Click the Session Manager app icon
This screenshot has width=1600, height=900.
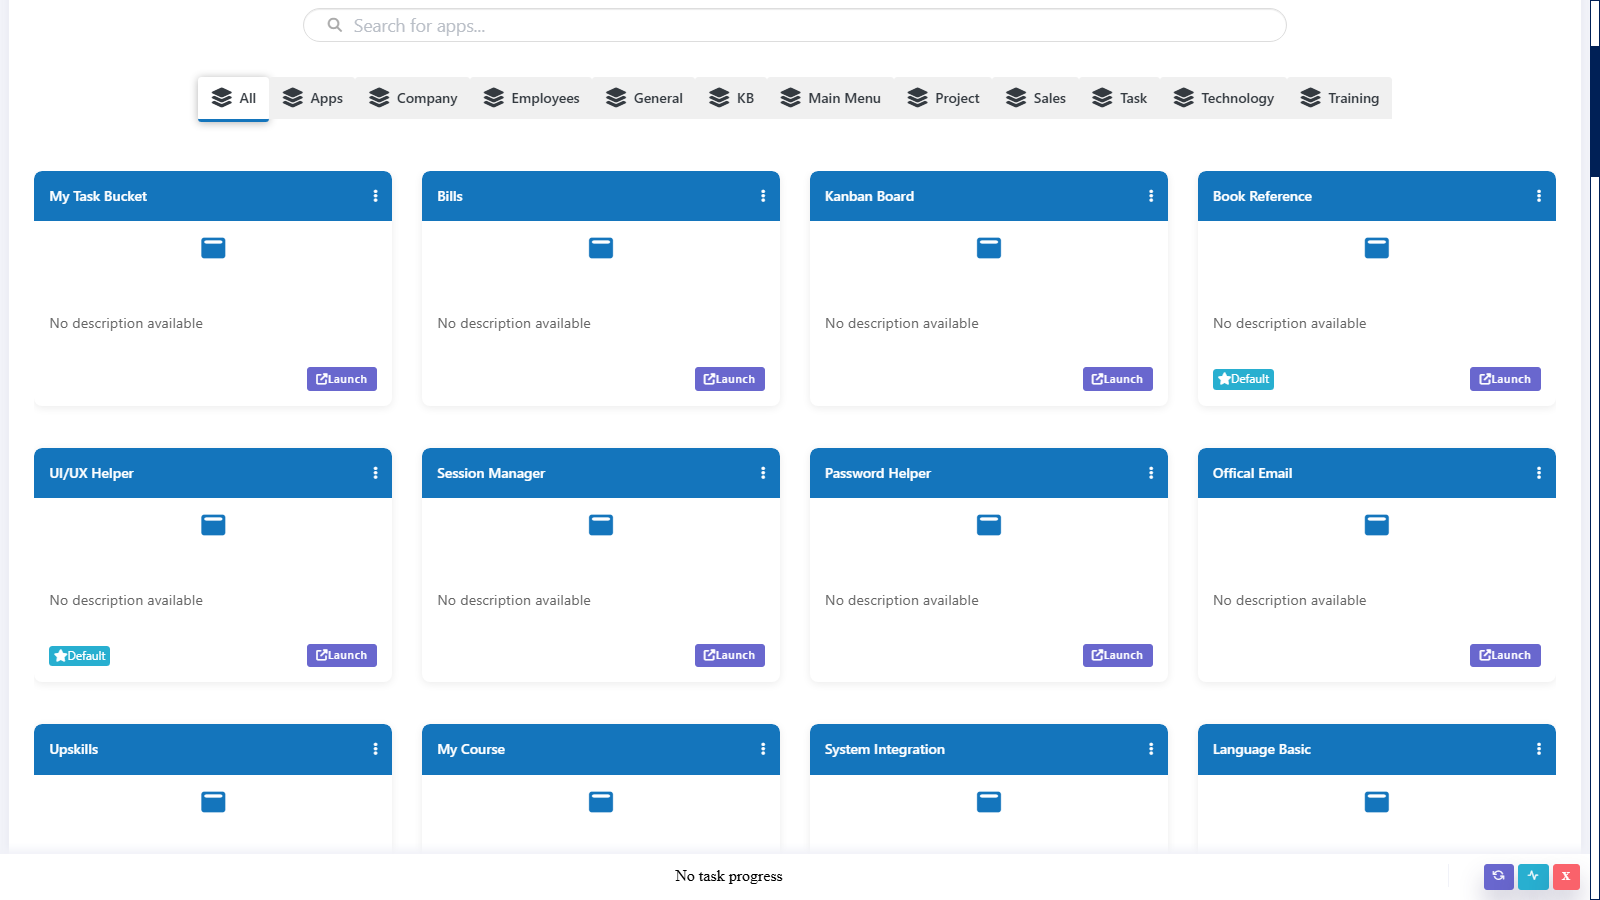click(x=601, y=525)
